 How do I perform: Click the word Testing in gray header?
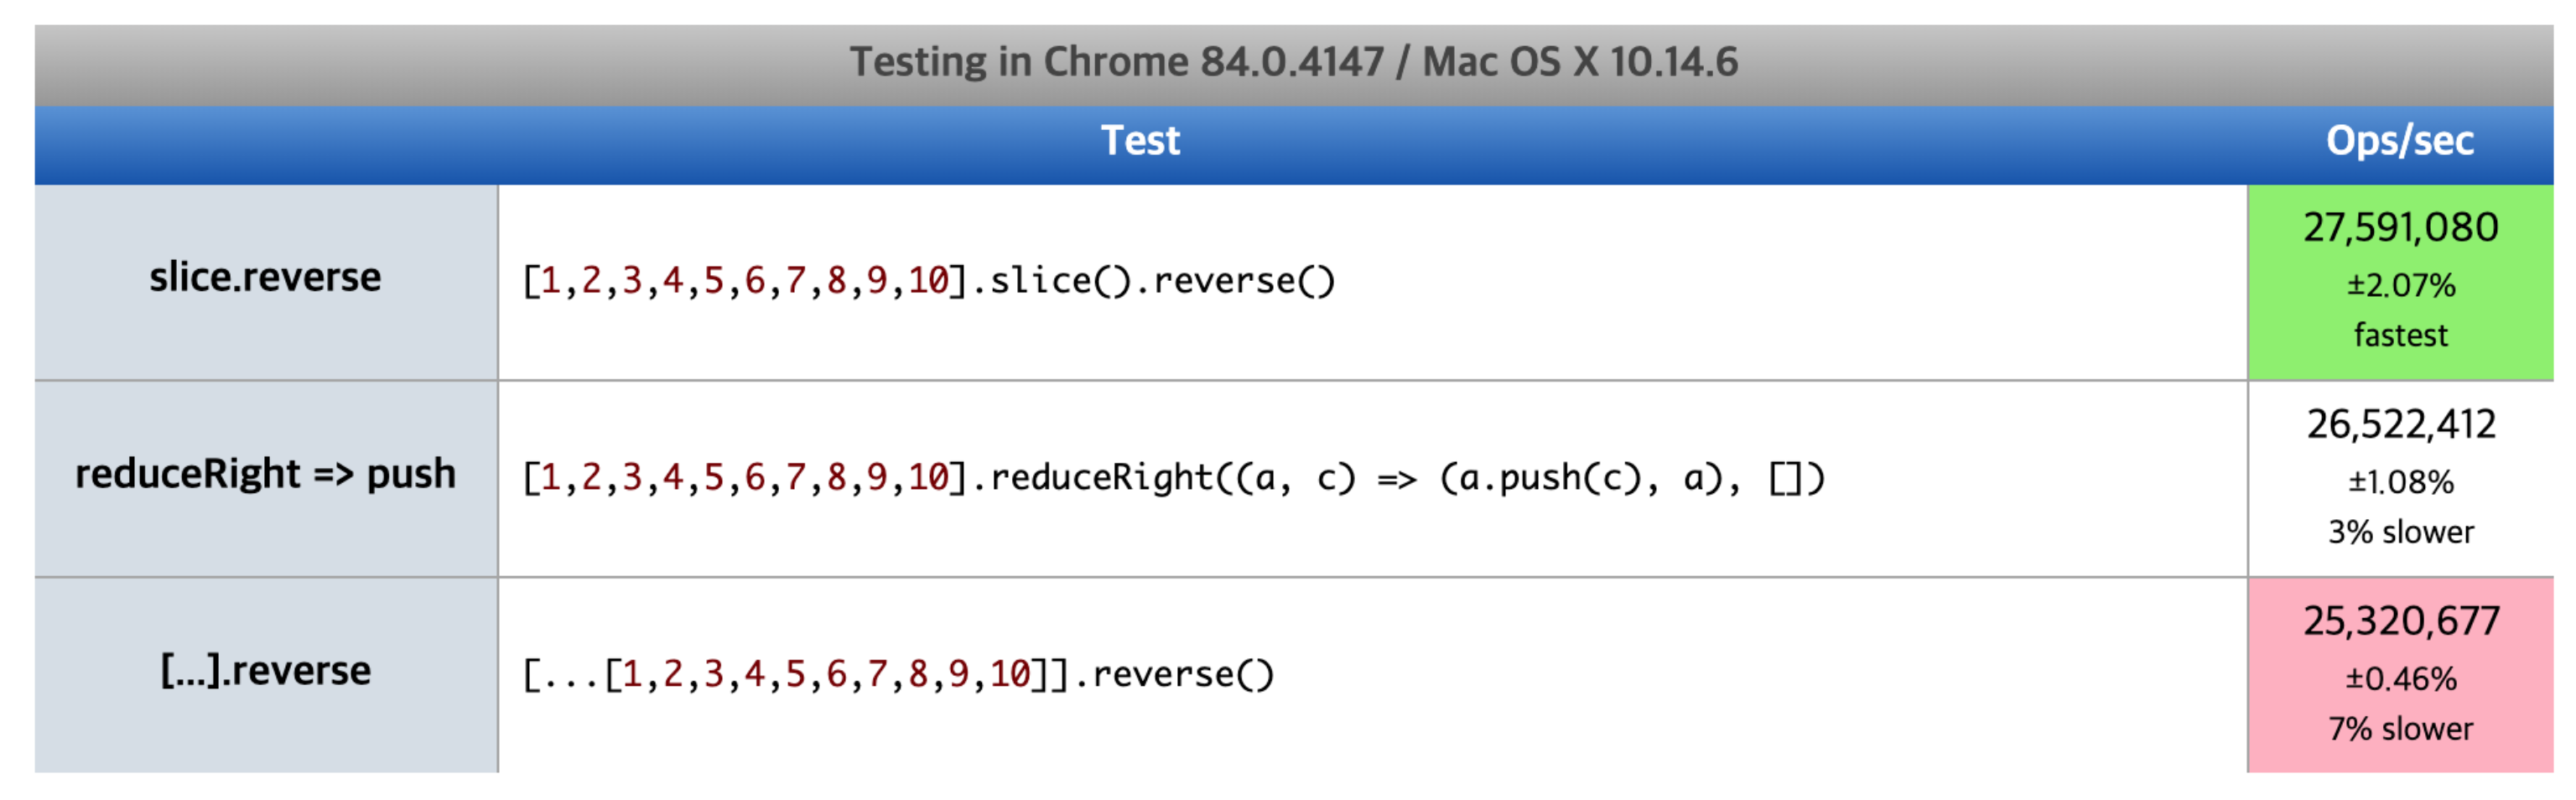tap(917, 62)
